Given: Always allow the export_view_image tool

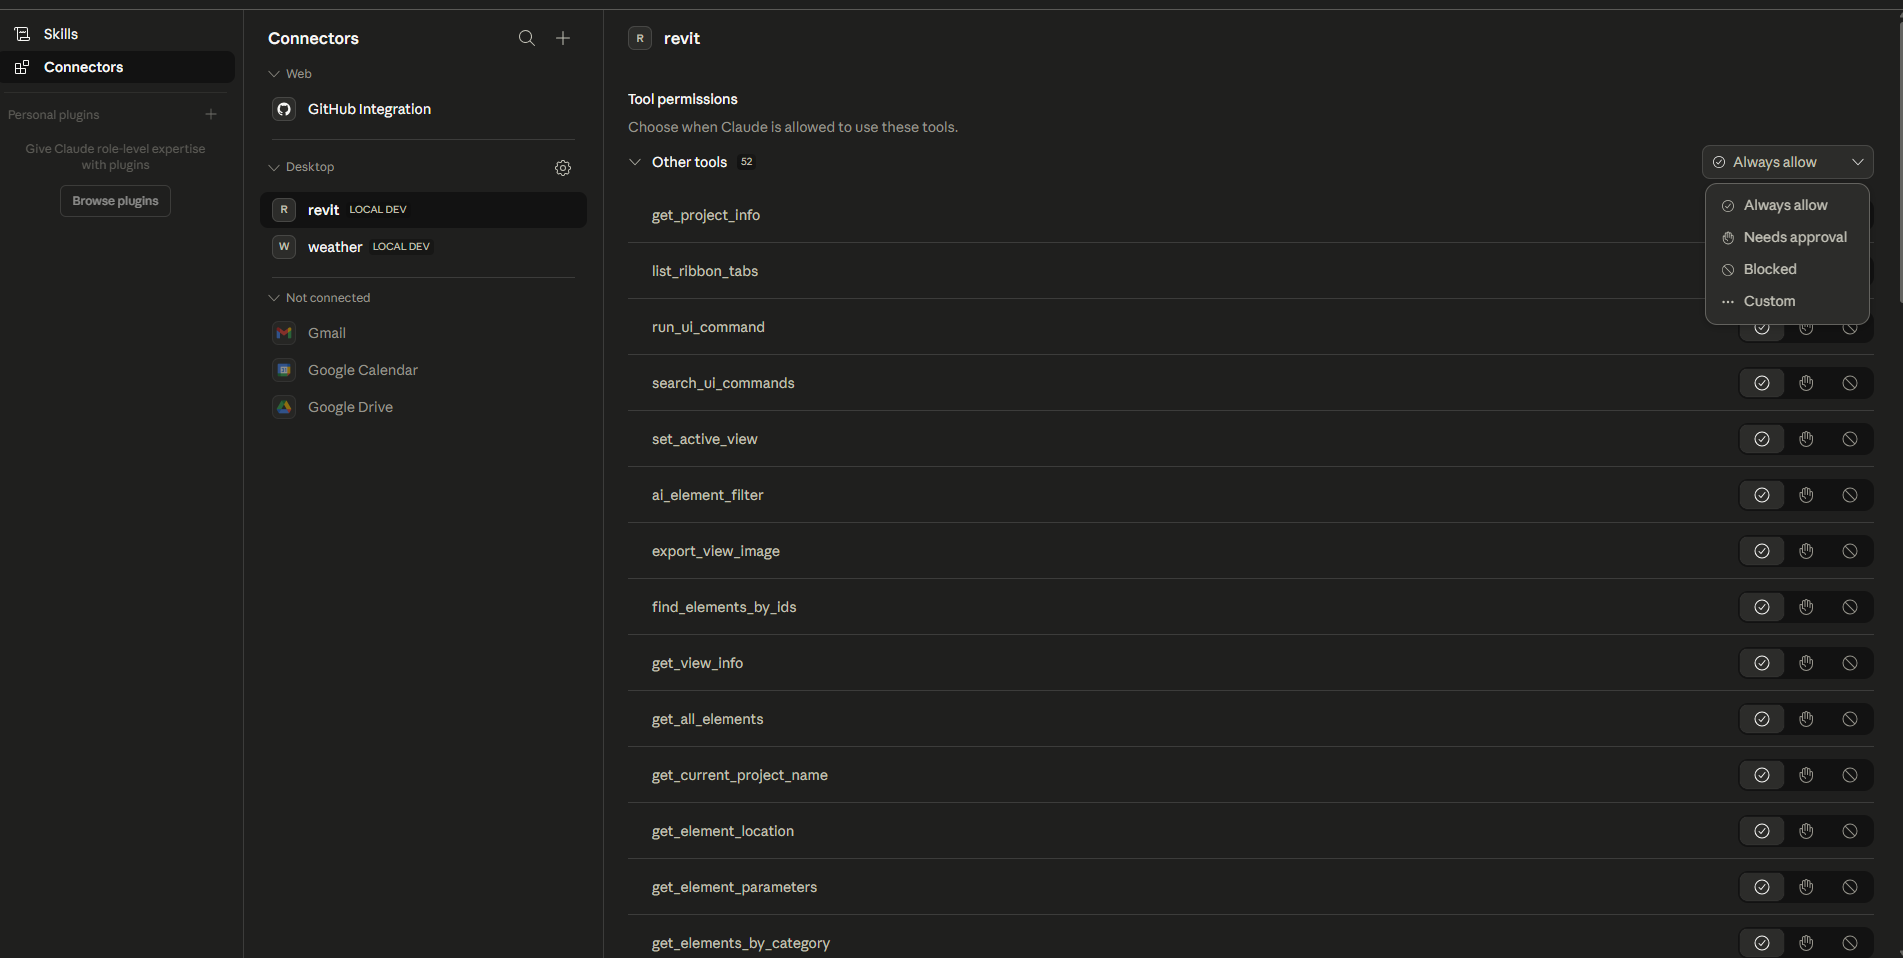Looking at the screenshot, I should tap(1761, 551).
